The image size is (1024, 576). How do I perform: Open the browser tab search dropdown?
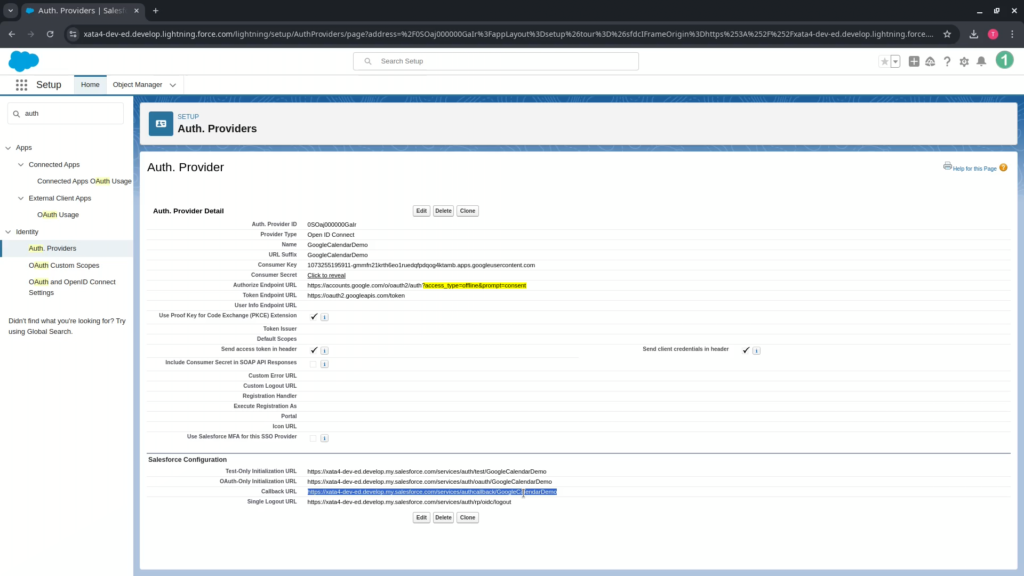(x=10, y=10)
